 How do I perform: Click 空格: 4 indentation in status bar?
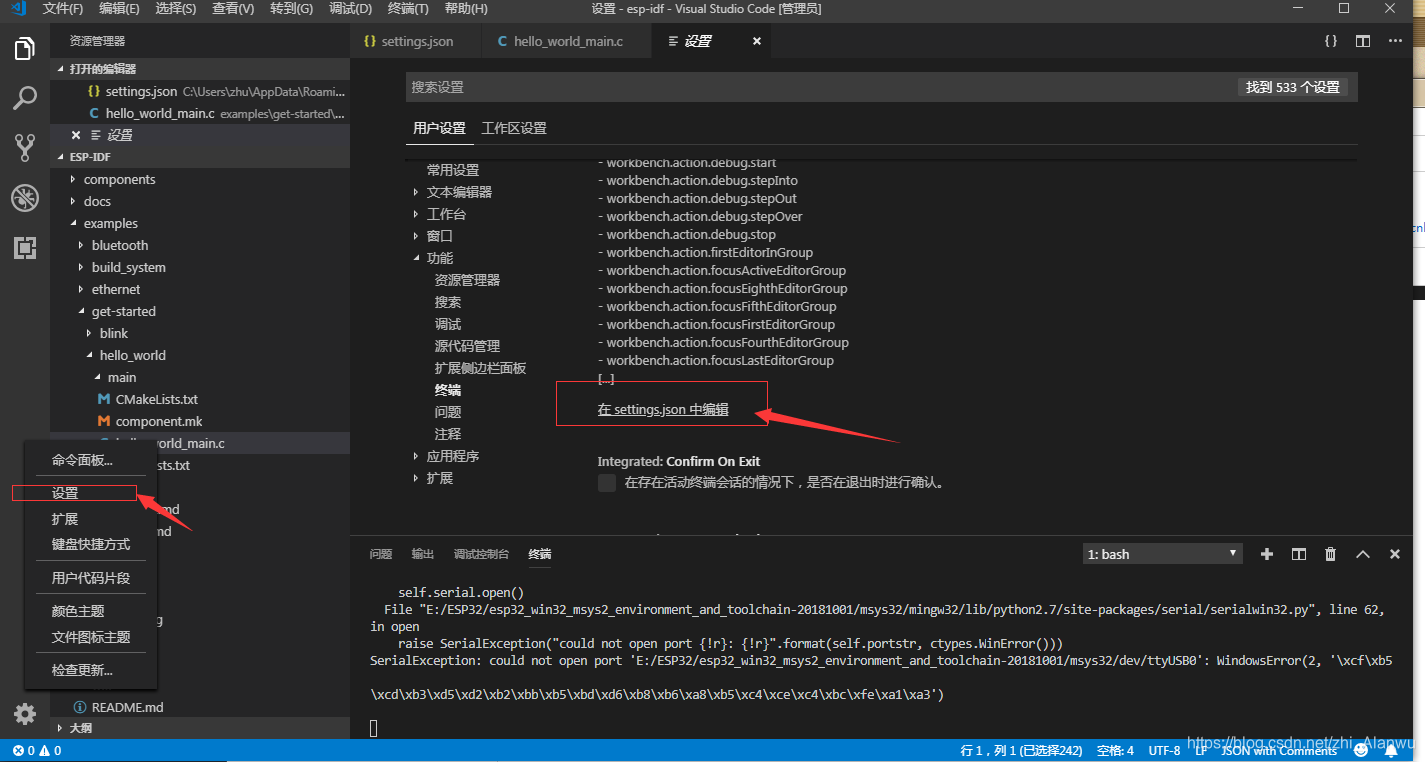1115,751
